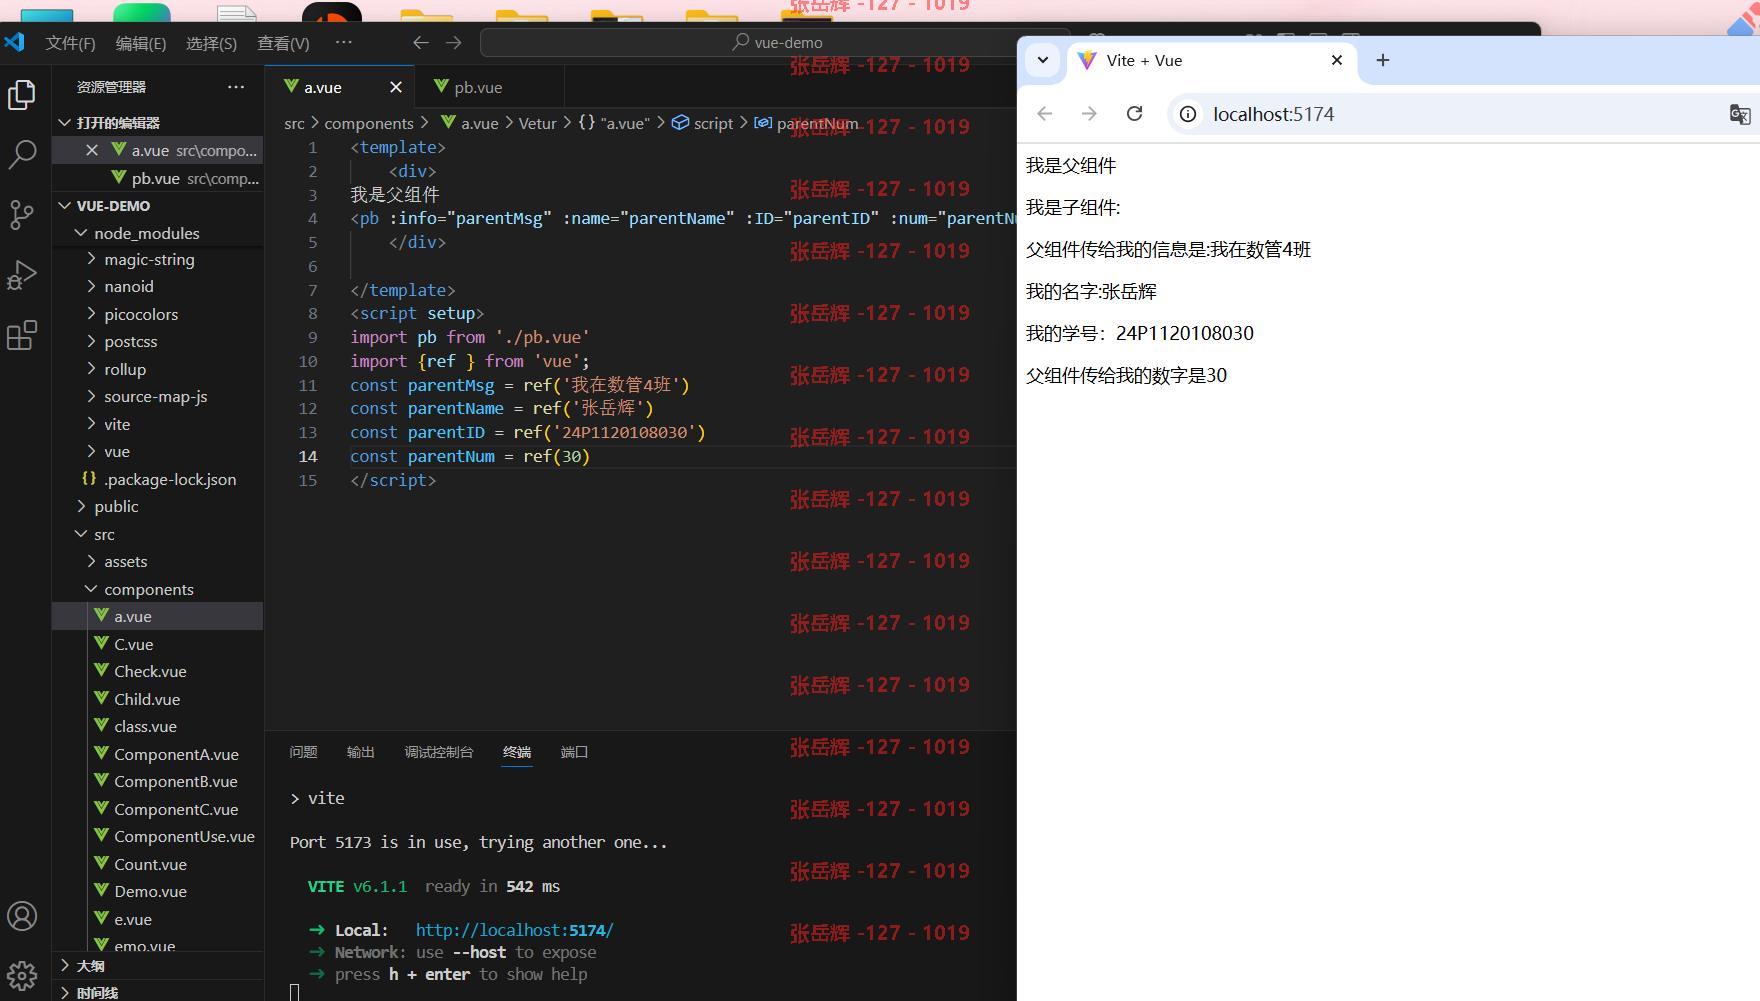Screen dimensions: 1760x1001
Task: Close a.vue in the open editors list
Action: 92,150
